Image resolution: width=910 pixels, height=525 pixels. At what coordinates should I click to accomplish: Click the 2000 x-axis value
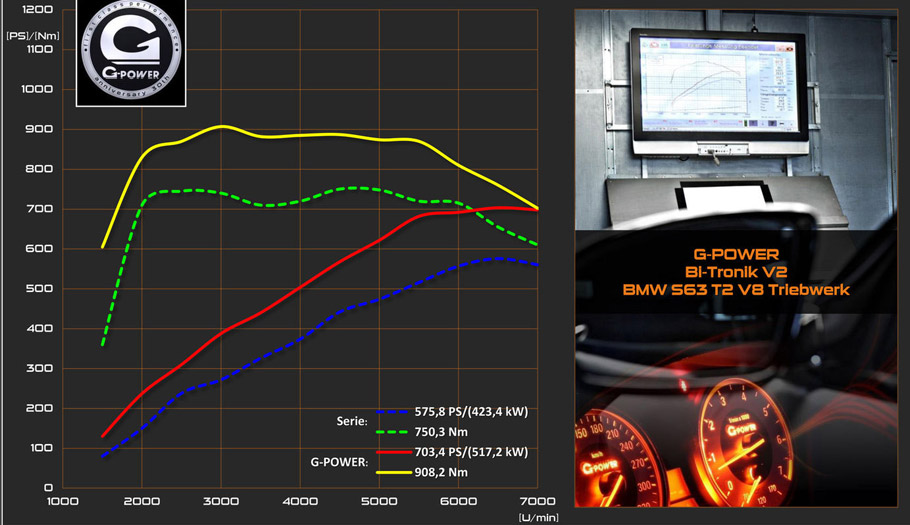tap(142, 501)
